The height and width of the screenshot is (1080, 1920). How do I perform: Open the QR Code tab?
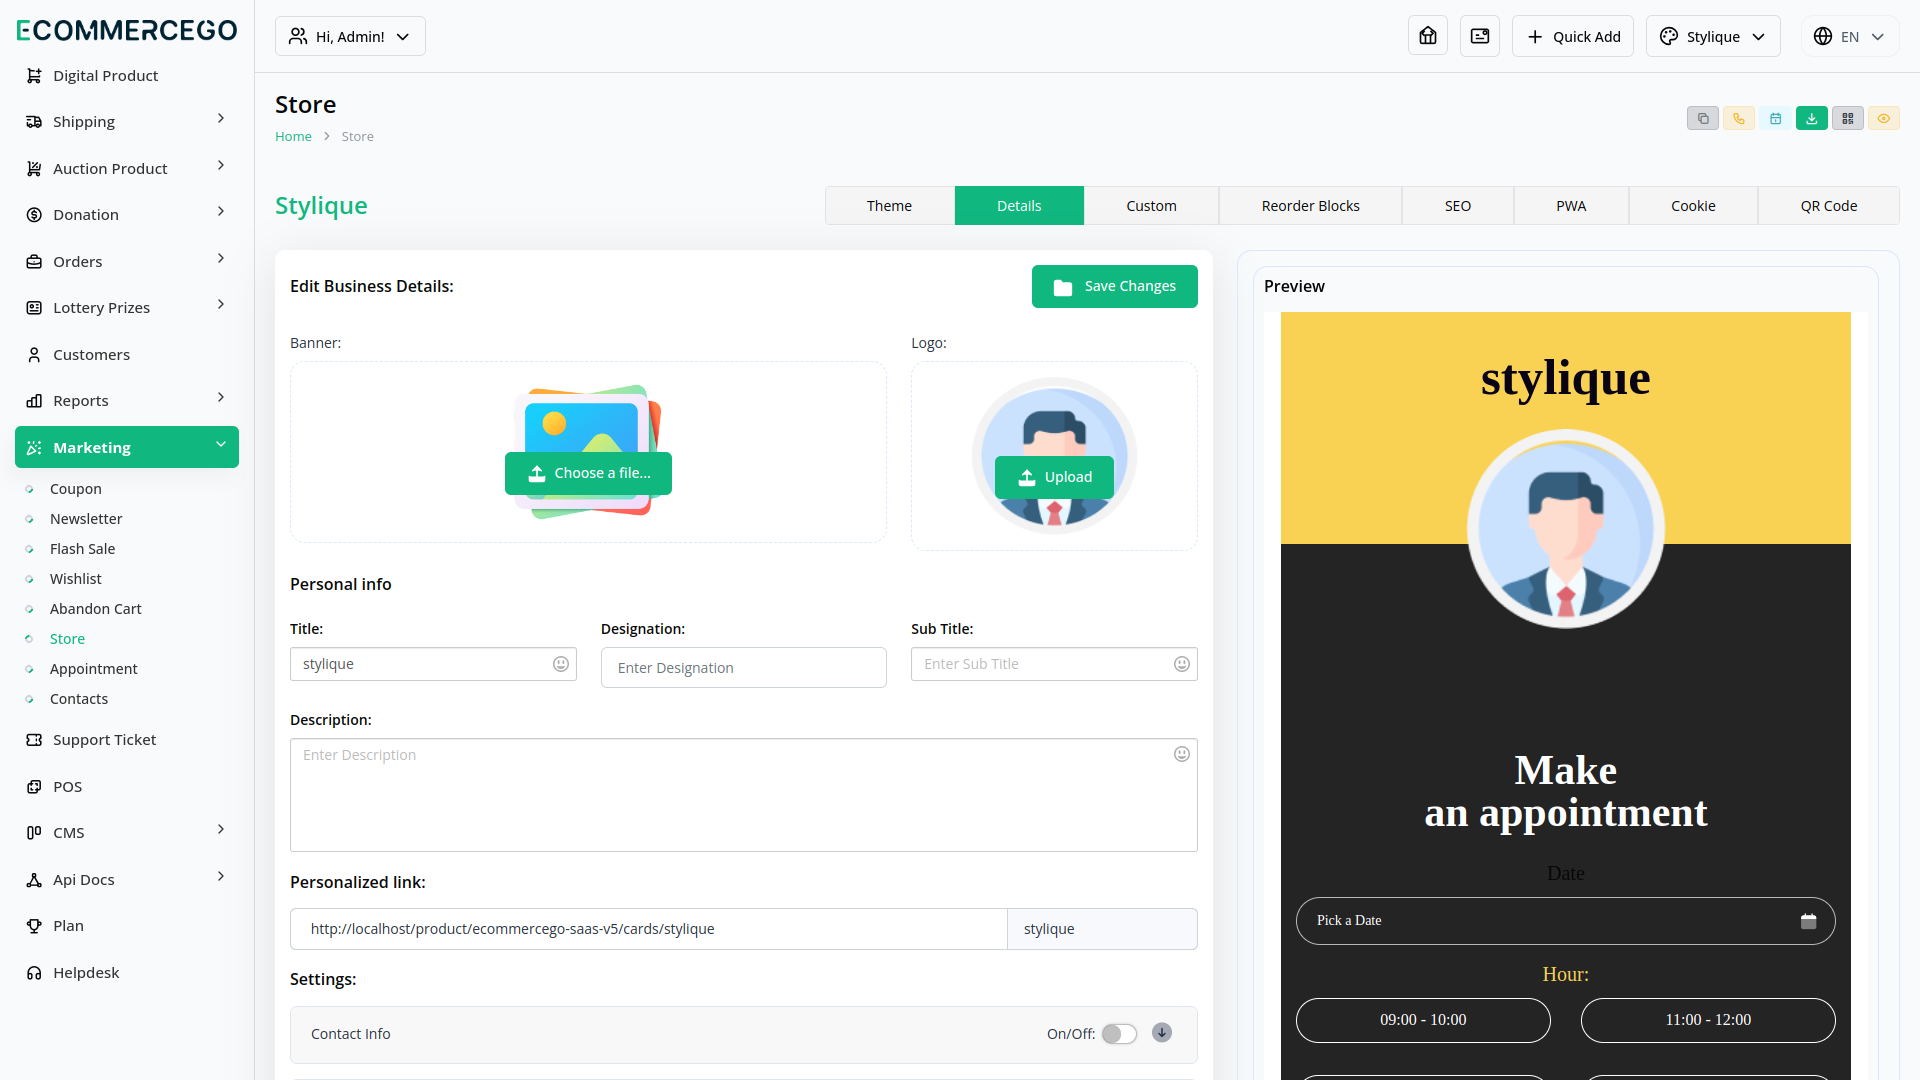[x=1828, y=206]
